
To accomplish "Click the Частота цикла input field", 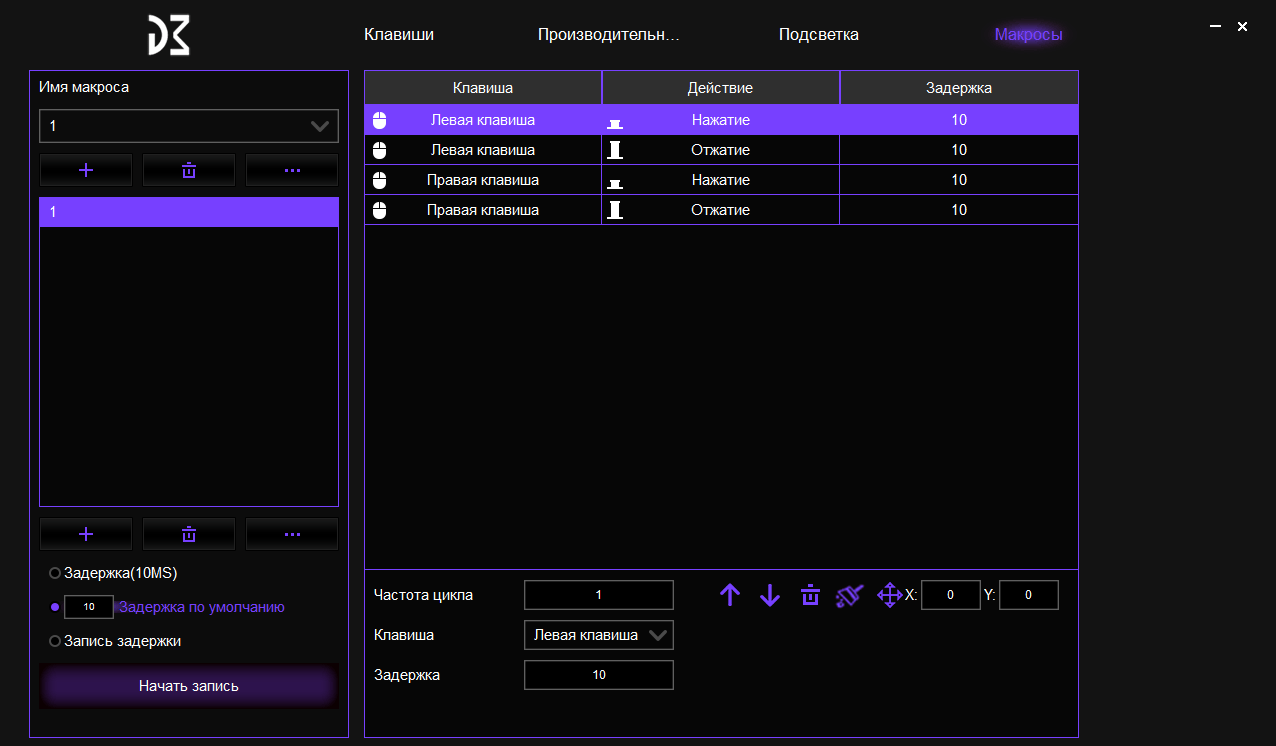I will [599, 595].
